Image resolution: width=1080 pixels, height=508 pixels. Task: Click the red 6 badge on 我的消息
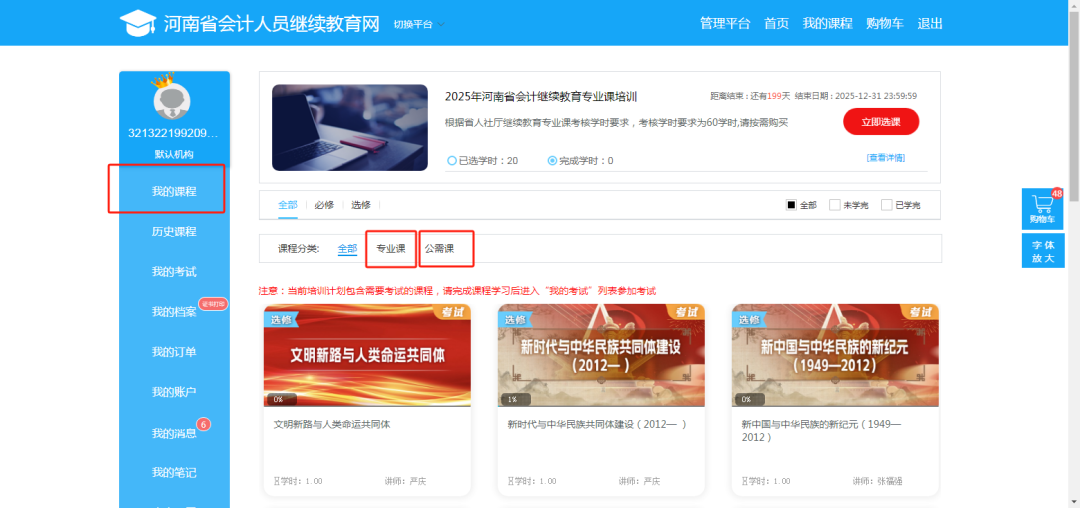pyautogui.click(x=203, y=424)
